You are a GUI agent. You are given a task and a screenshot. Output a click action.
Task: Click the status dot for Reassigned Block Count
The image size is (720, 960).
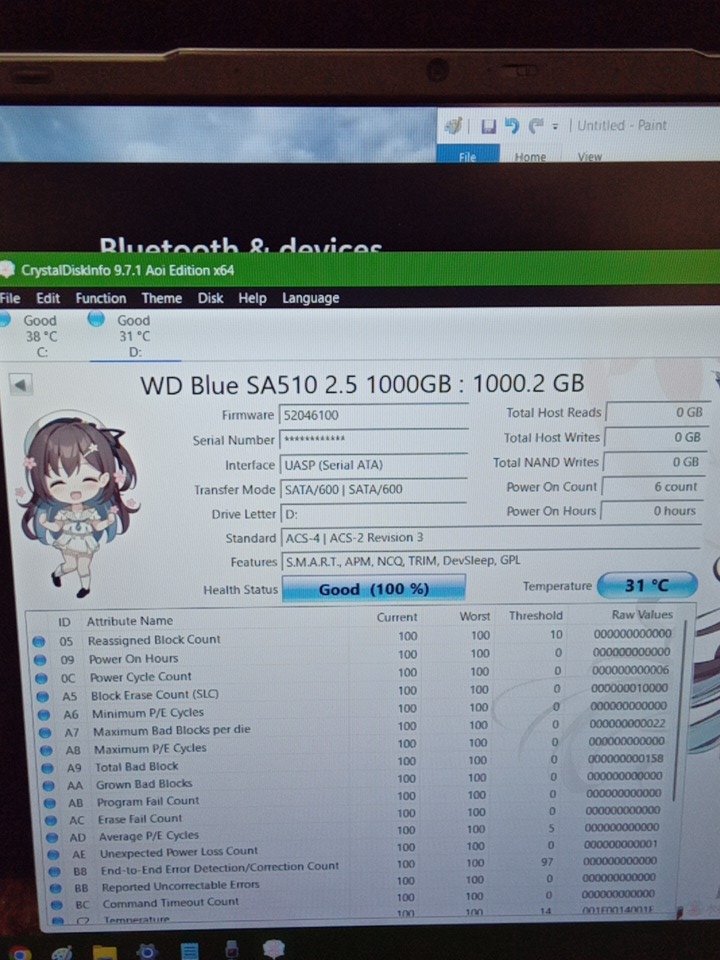pyautogui.click(x=39, y=641)
